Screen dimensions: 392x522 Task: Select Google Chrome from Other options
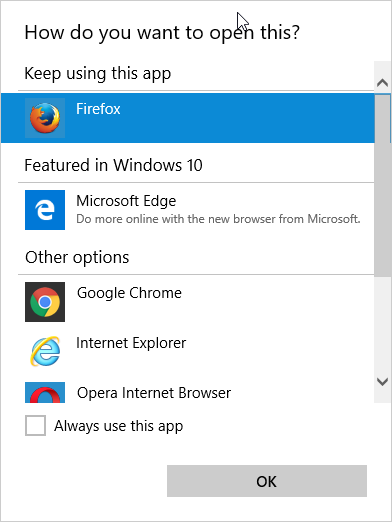[x=188, y=302]
